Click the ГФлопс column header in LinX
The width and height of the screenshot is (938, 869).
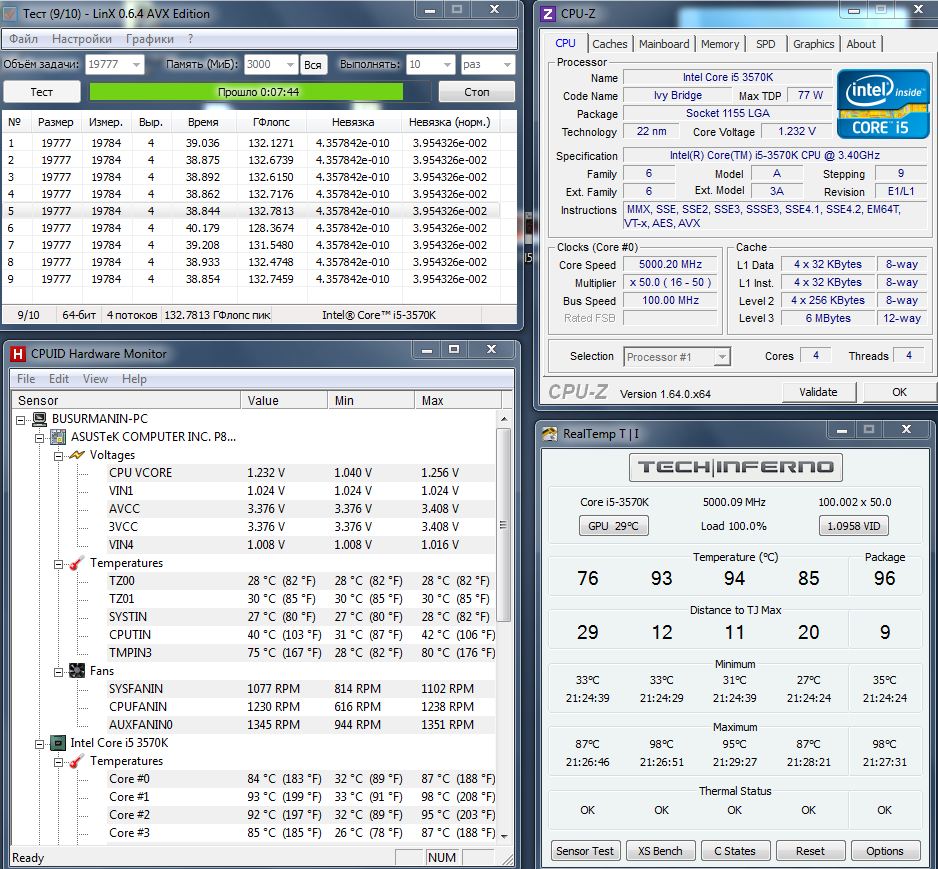click(x=271, y=122)
